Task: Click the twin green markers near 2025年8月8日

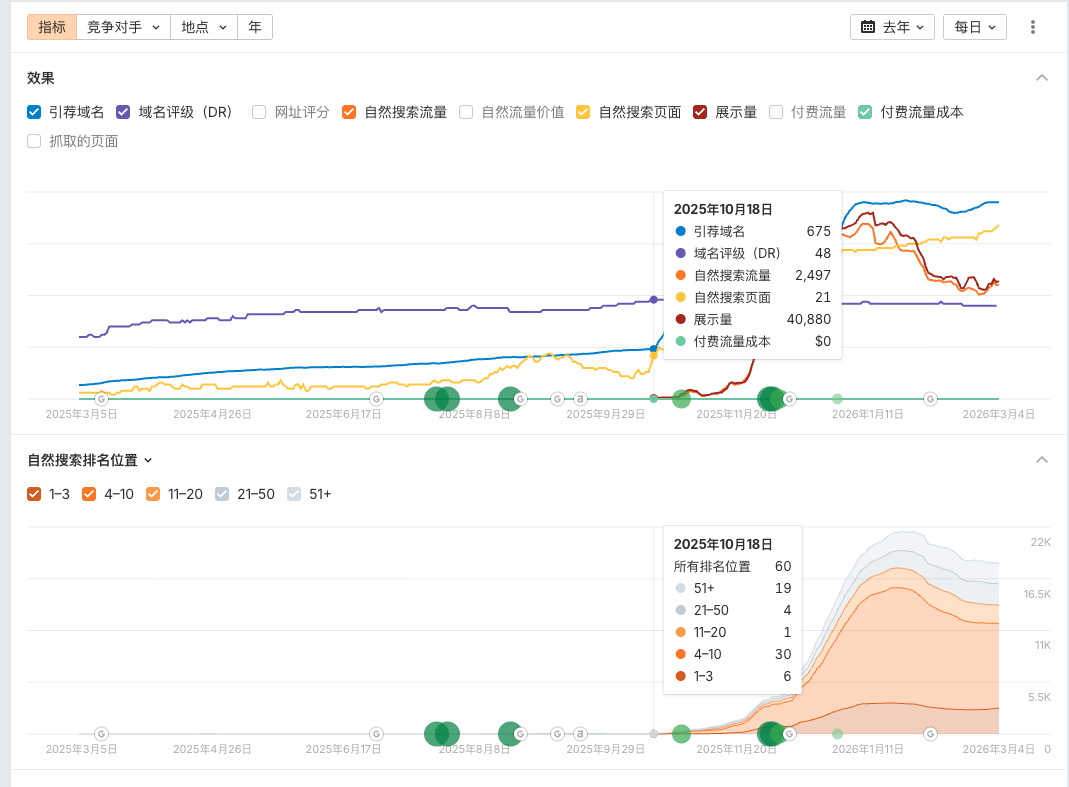Action: click(442, 398)
